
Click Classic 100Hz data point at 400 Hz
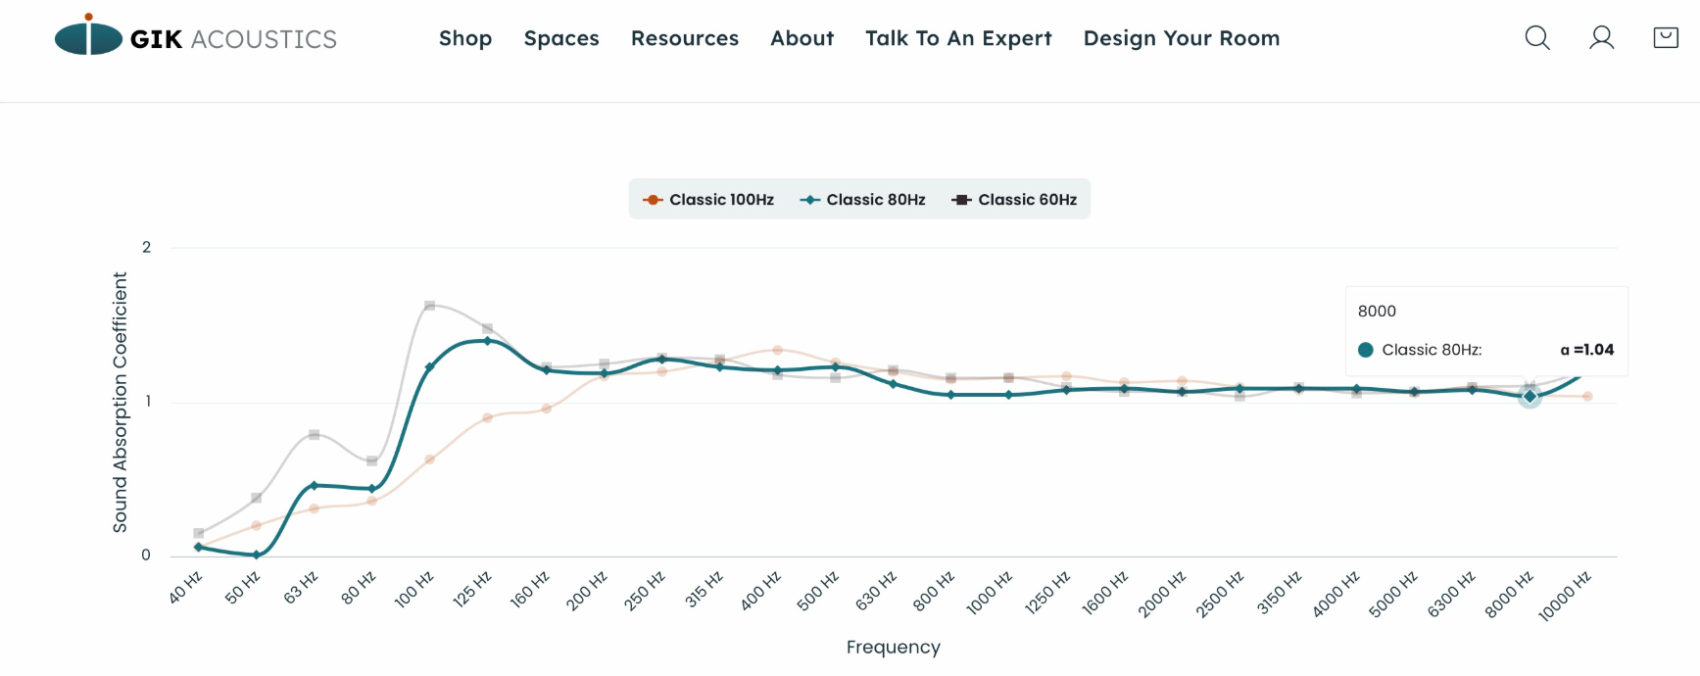pyautogui.click(x=777, y=350)
